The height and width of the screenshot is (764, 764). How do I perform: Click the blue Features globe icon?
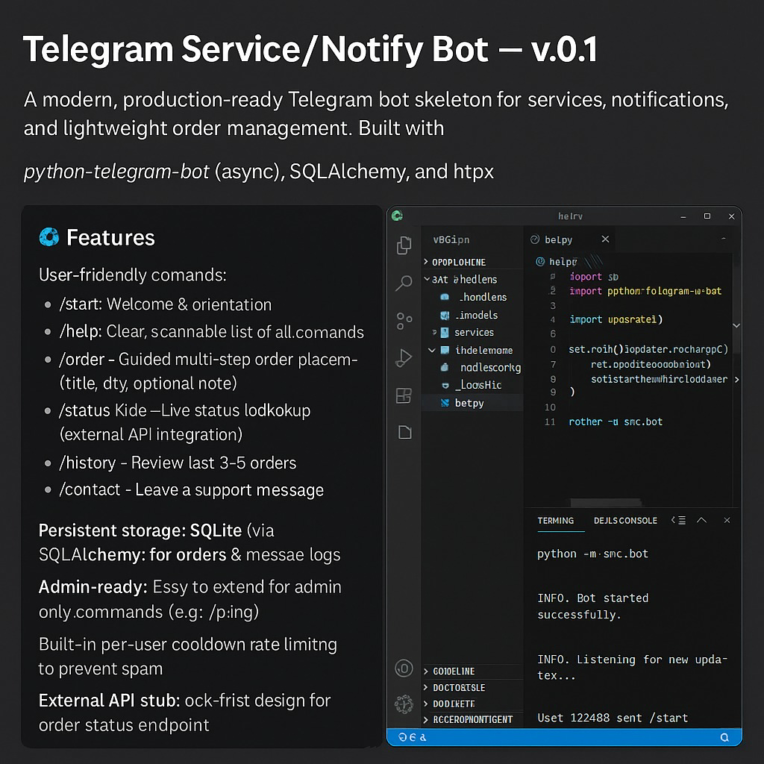(49, 237)
